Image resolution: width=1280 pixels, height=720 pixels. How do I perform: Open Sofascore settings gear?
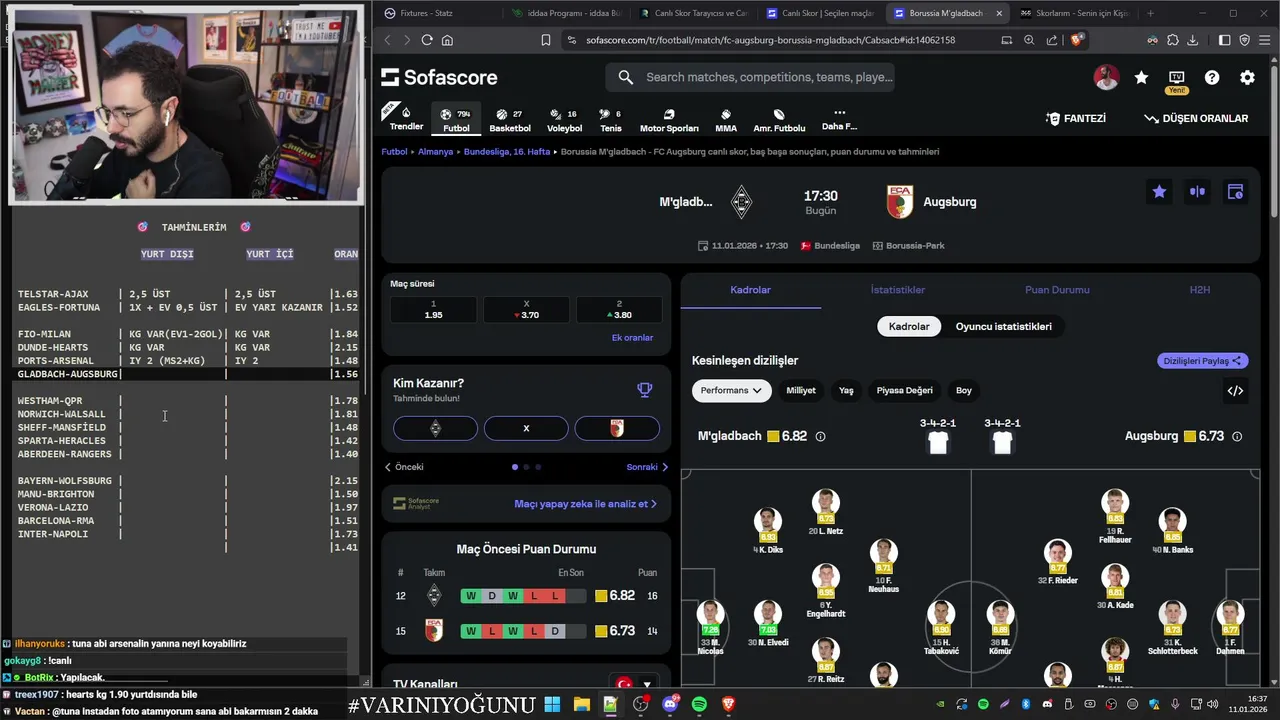(x=1247, y=77)
